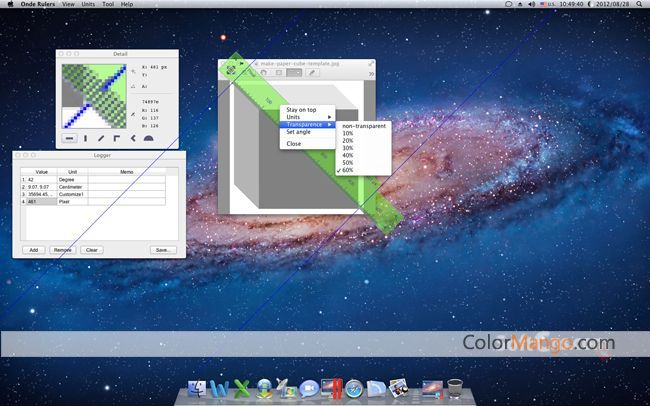Set transparency to 60%
Image resolution: width=650 pixels, height=406 pixels.
349,171
